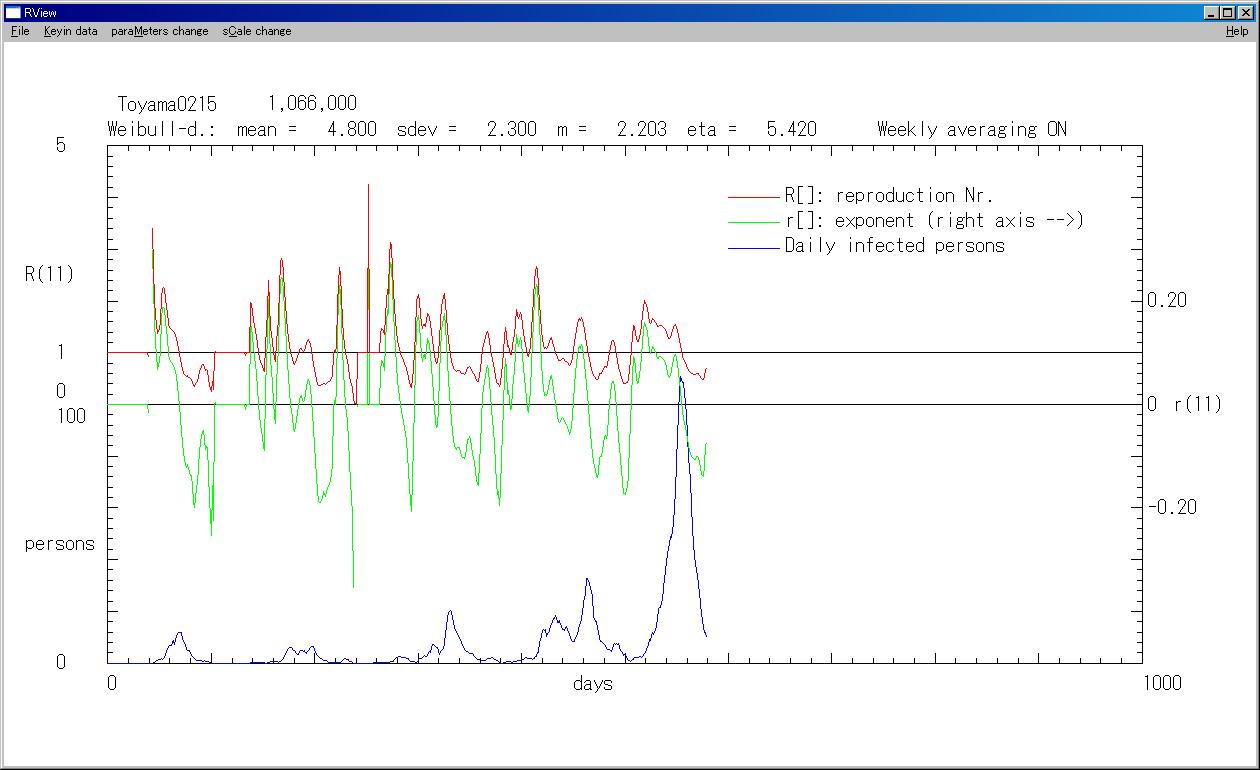The height and width of the screenshot is (770, 1260).
Task: Select the Toyama0215 dataset title
Action: (x=167, y=104)
